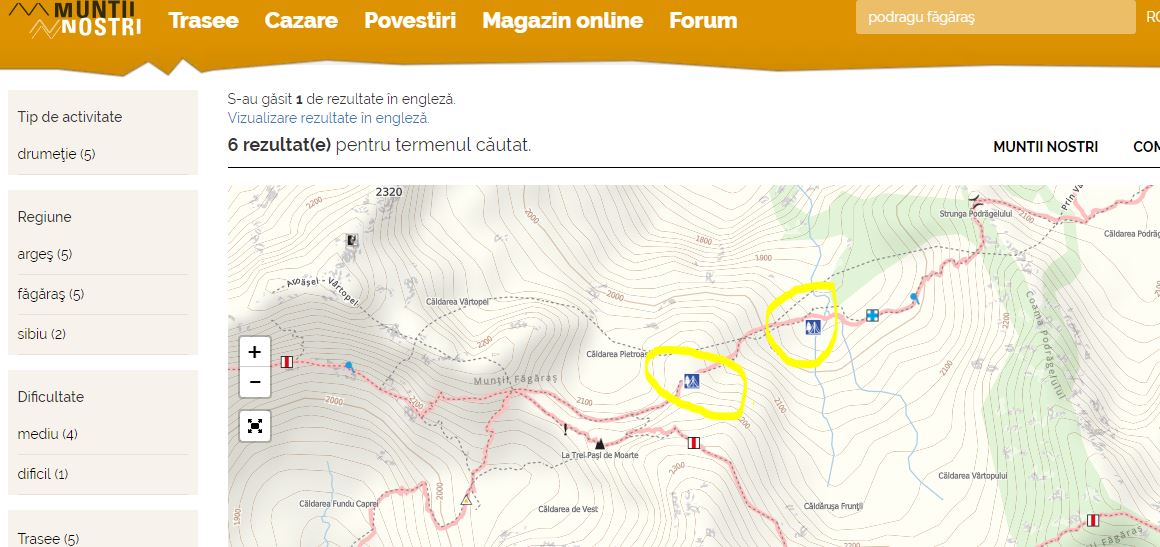1160x547 pixels.
Task: Click the blue square dotted-cross map marker
Action: pos(872,315)
